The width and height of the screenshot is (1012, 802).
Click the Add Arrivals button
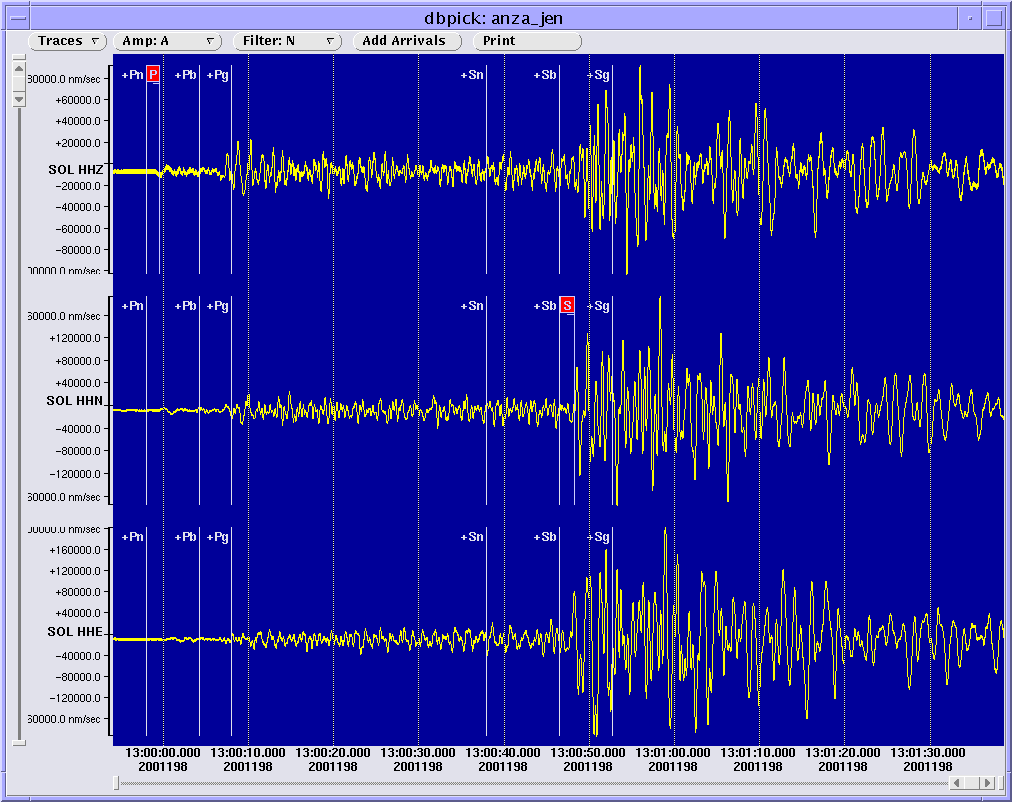pos(407,41)
